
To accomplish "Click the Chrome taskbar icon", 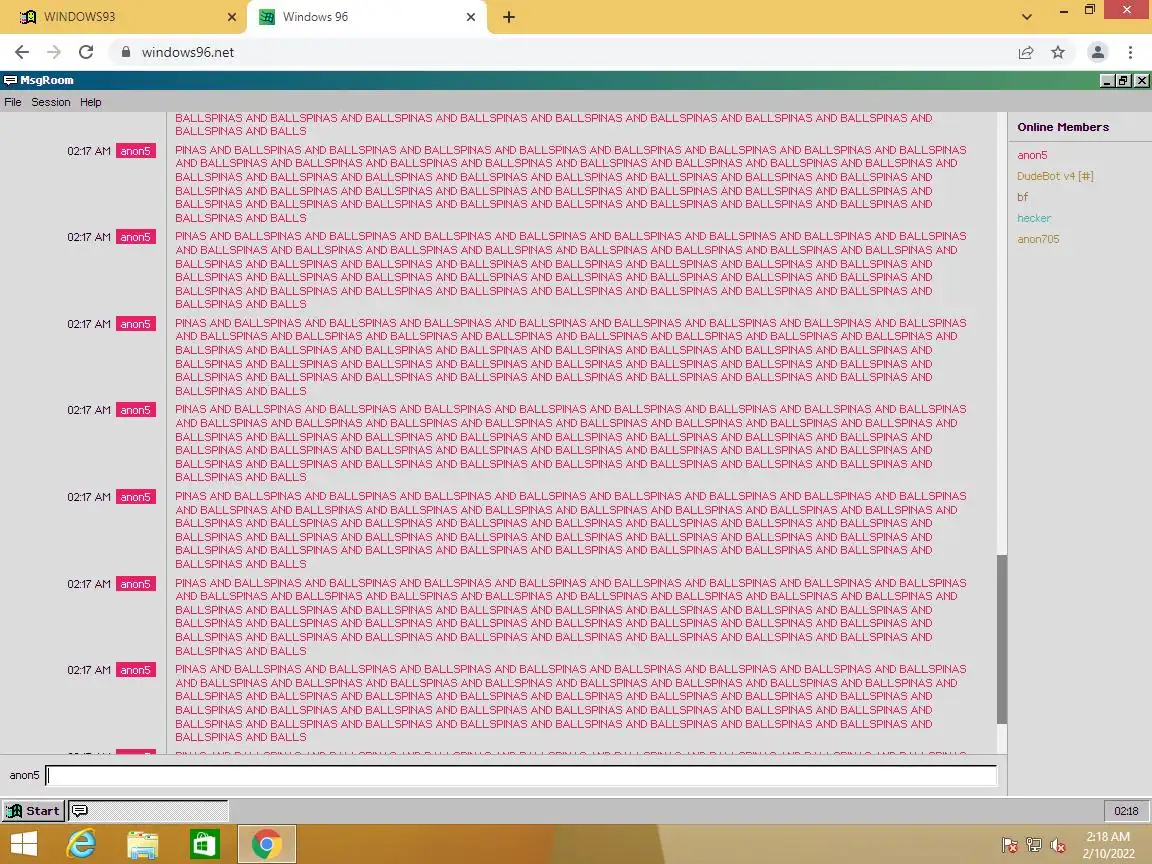I will tap(267, 844).
